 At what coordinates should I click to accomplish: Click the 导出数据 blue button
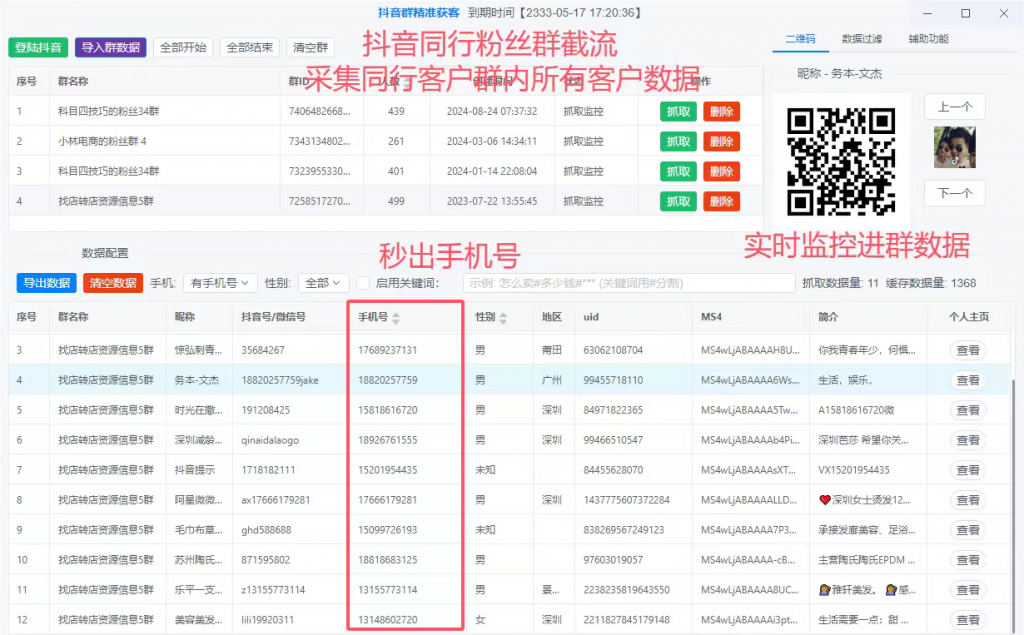[x=46, y=283]
